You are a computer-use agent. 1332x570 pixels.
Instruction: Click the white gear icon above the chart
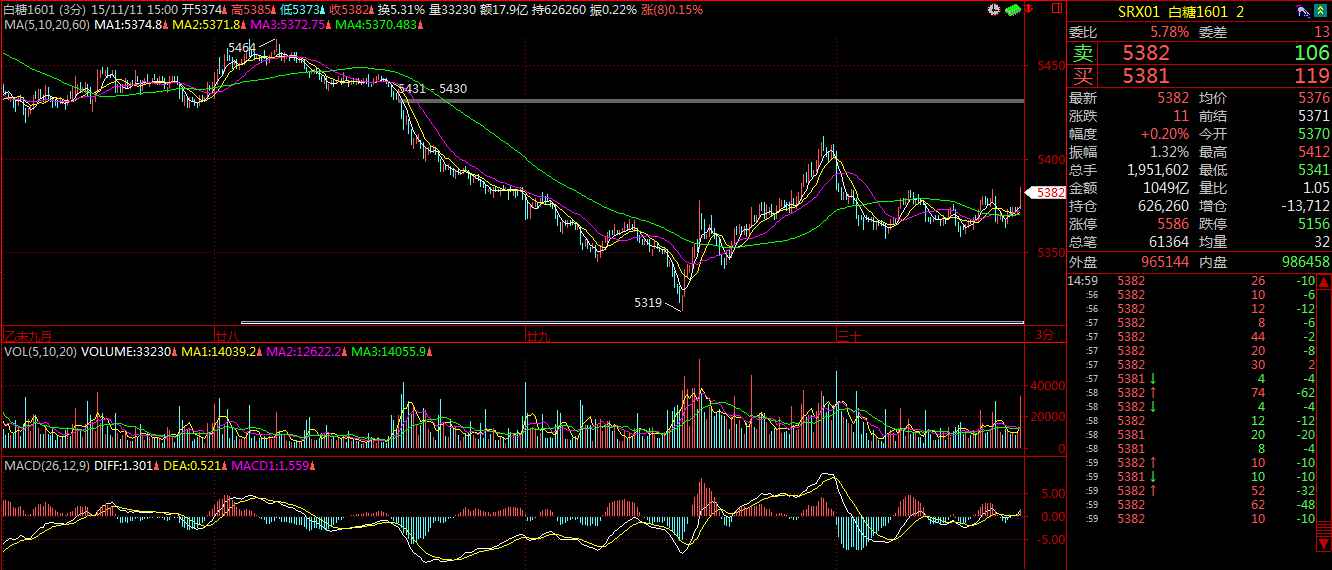pos(993,10)
